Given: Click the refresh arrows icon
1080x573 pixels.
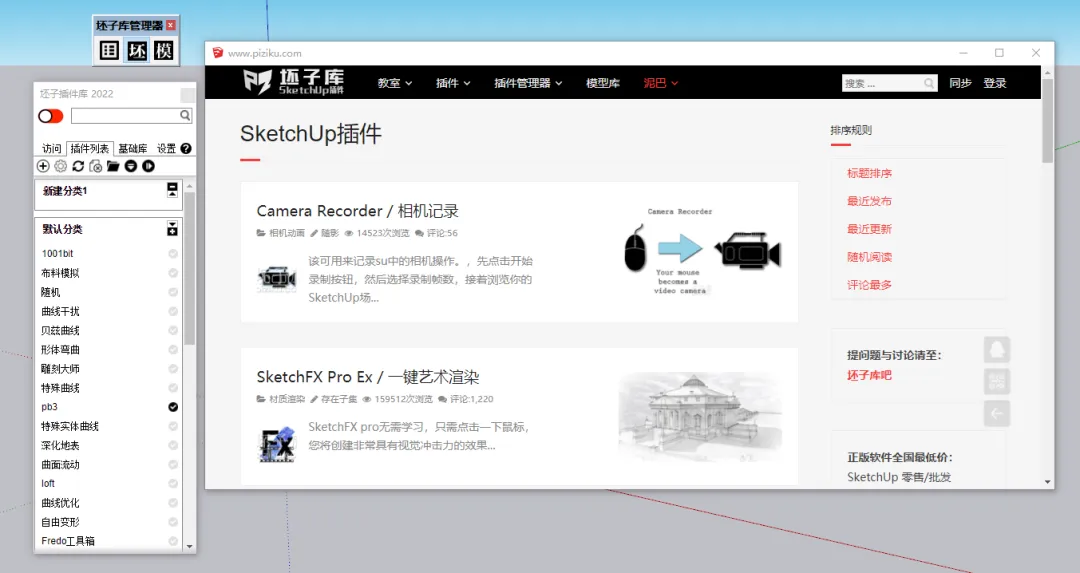Looking at the screenshot, I should 78,166.
